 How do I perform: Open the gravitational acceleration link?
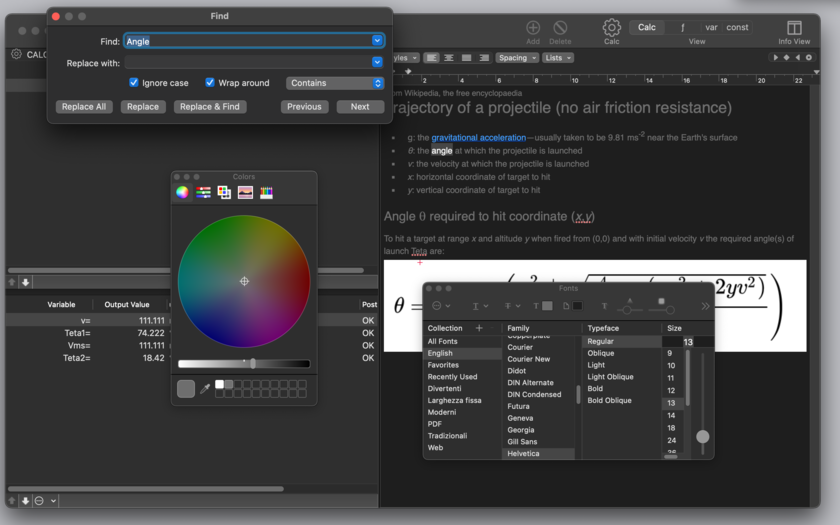[478, 138]
